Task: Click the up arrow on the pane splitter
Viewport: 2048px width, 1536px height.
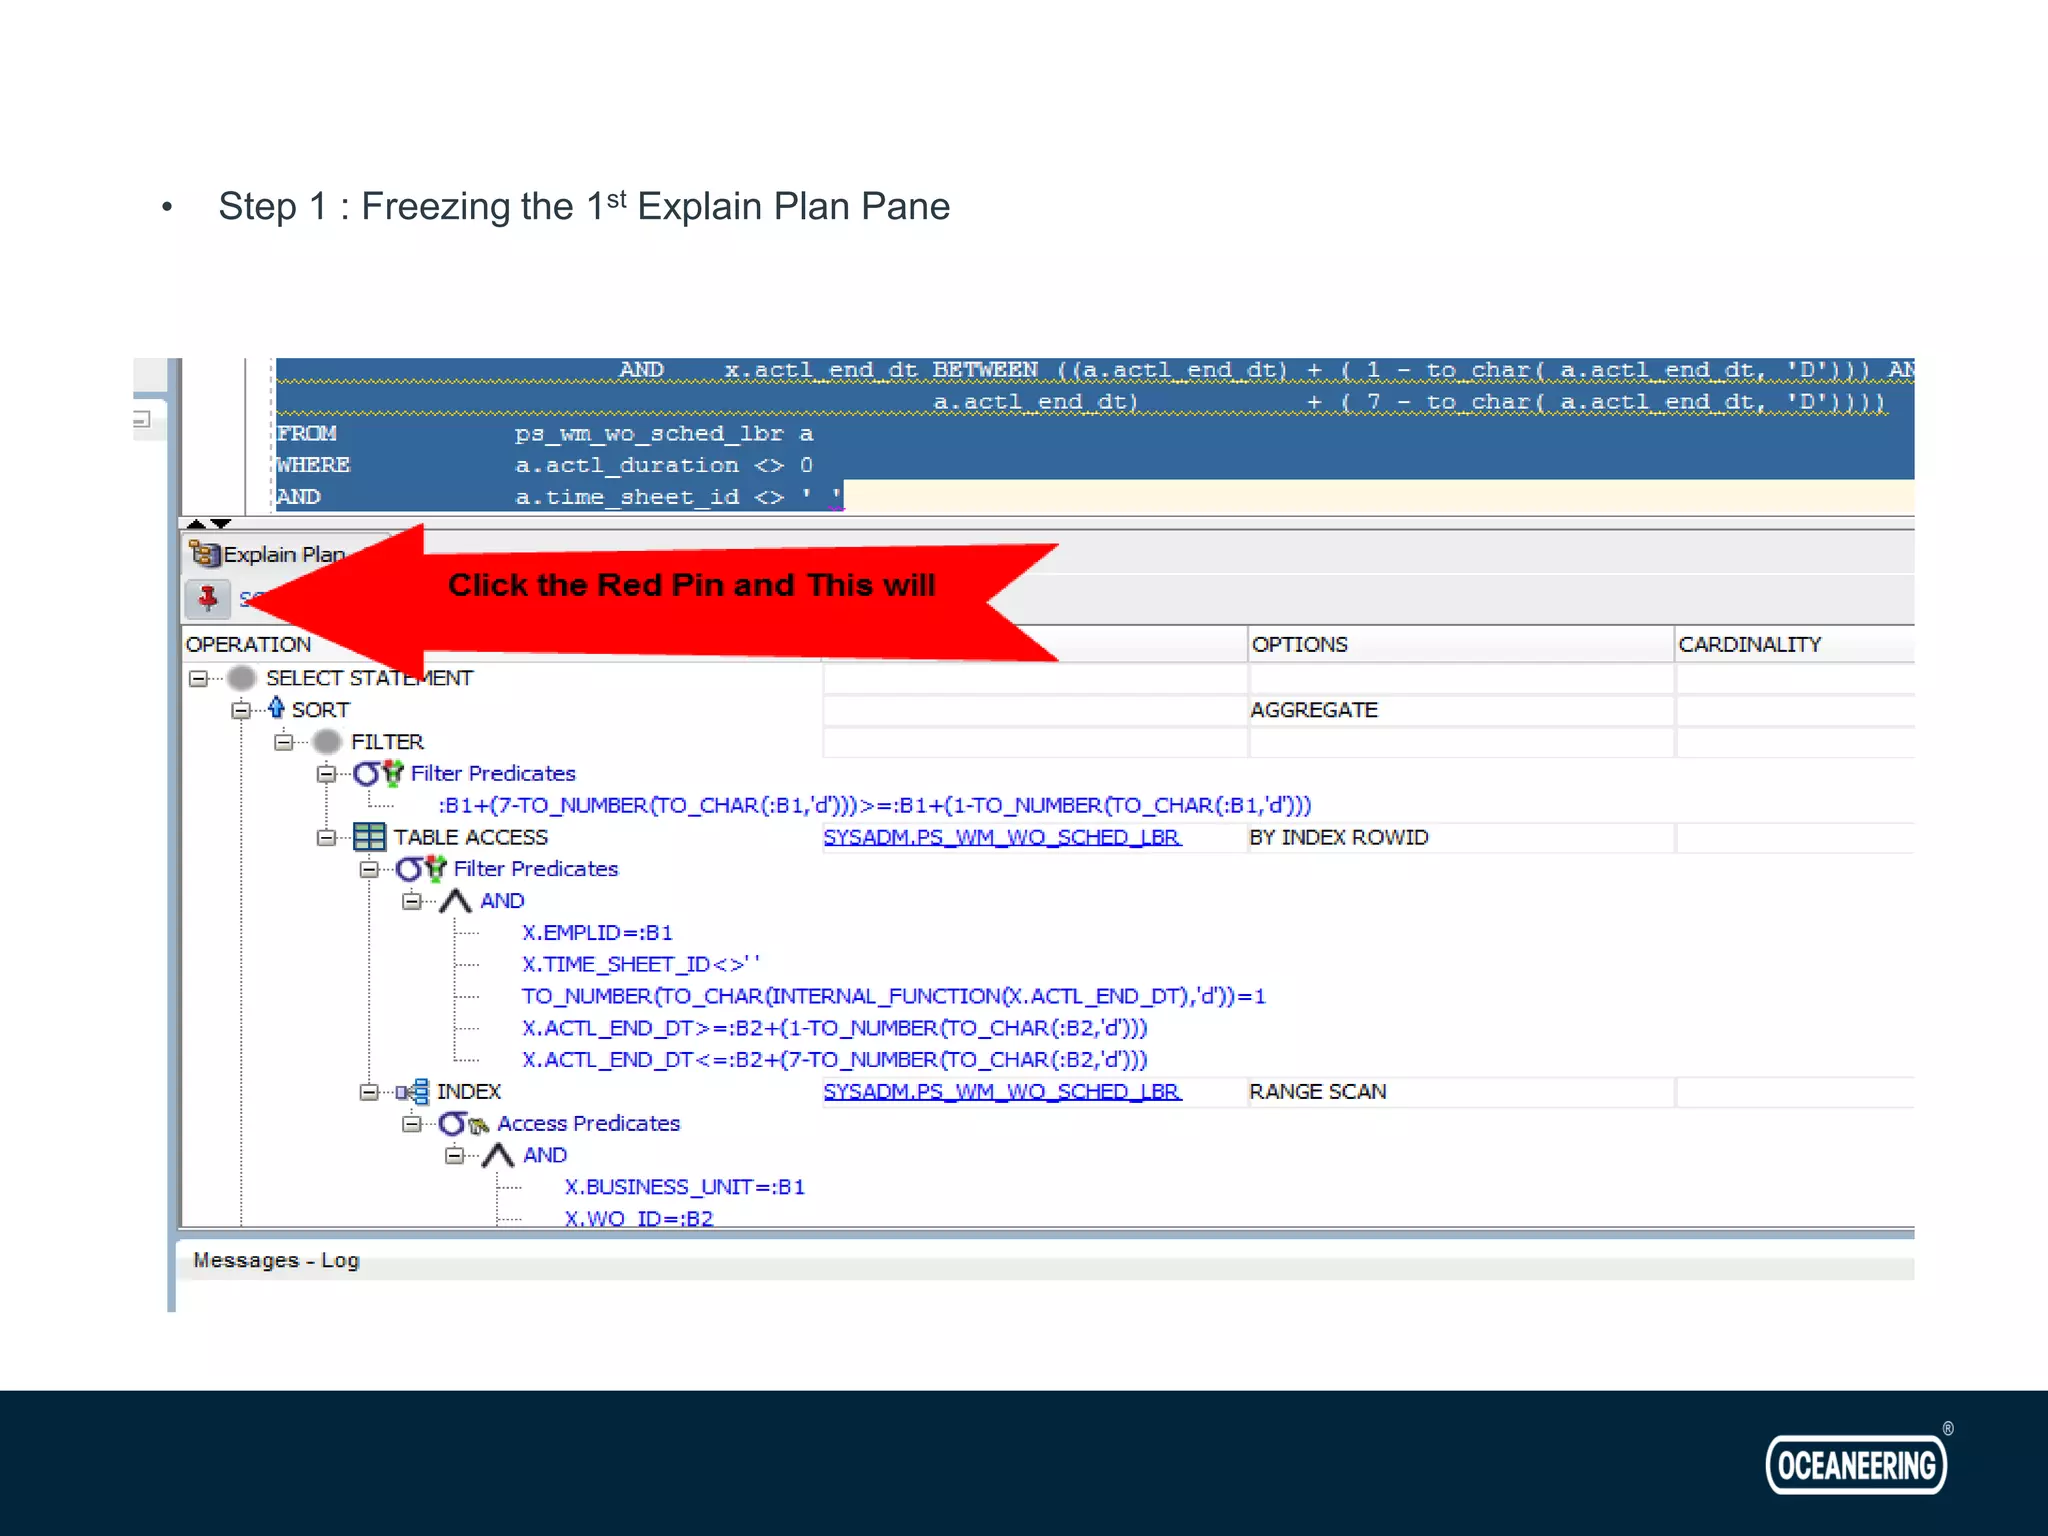Action: [196, 524]
